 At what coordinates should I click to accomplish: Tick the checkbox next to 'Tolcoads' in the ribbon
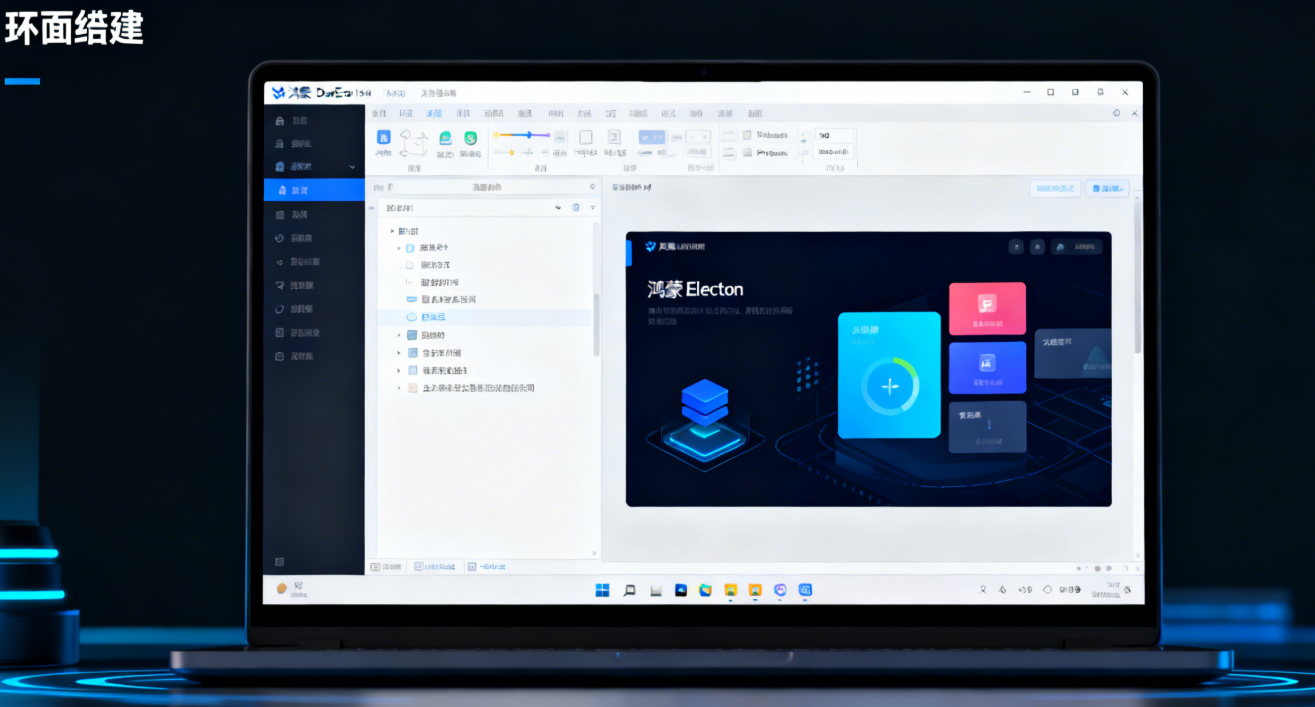point(746,135)
